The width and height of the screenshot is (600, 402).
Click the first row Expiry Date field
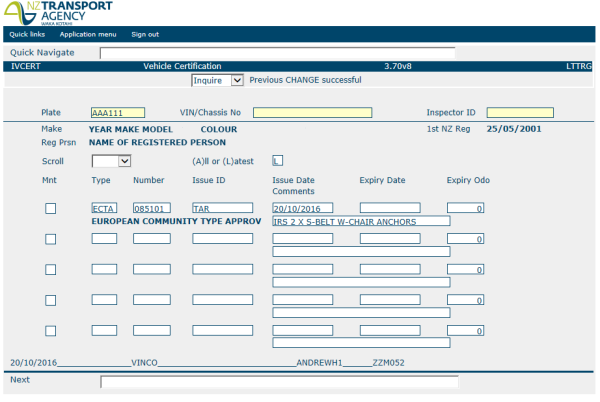389,208
